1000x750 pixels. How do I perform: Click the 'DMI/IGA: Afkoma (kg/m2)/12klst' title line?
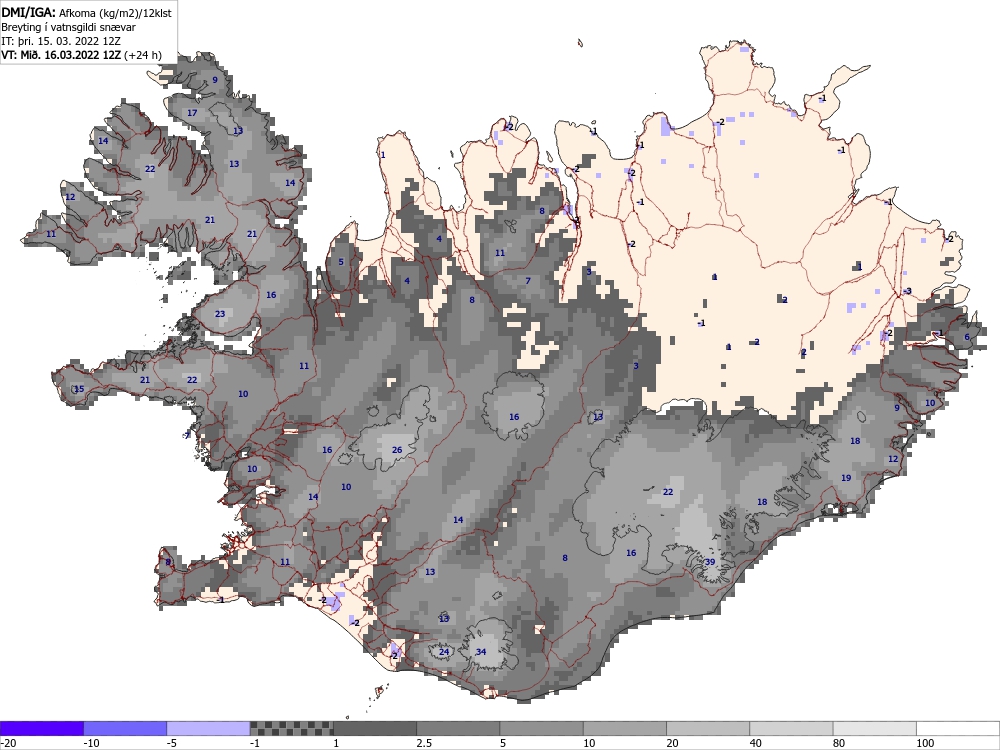pyautogui.click(x=86, y=13)
